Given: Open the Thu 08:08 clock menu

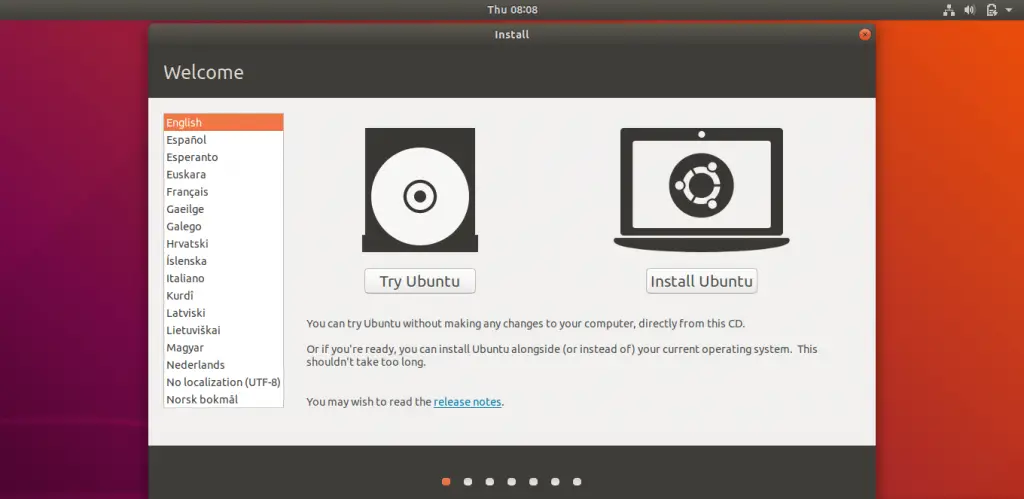Looking at the screenshot, I should [x=512, y=10].
